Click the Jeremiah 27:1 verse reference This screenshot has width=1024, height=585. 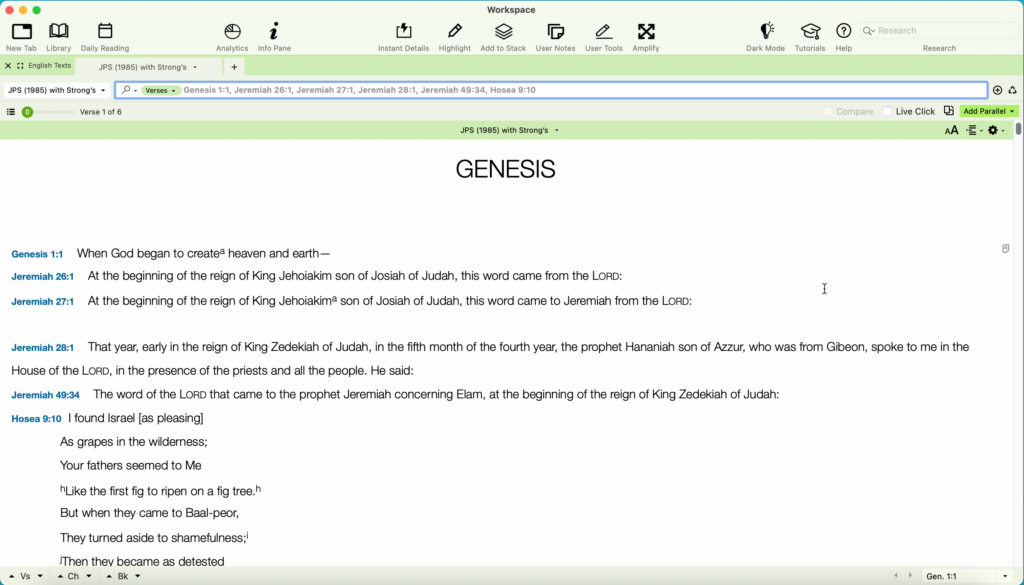pos(42,302)
